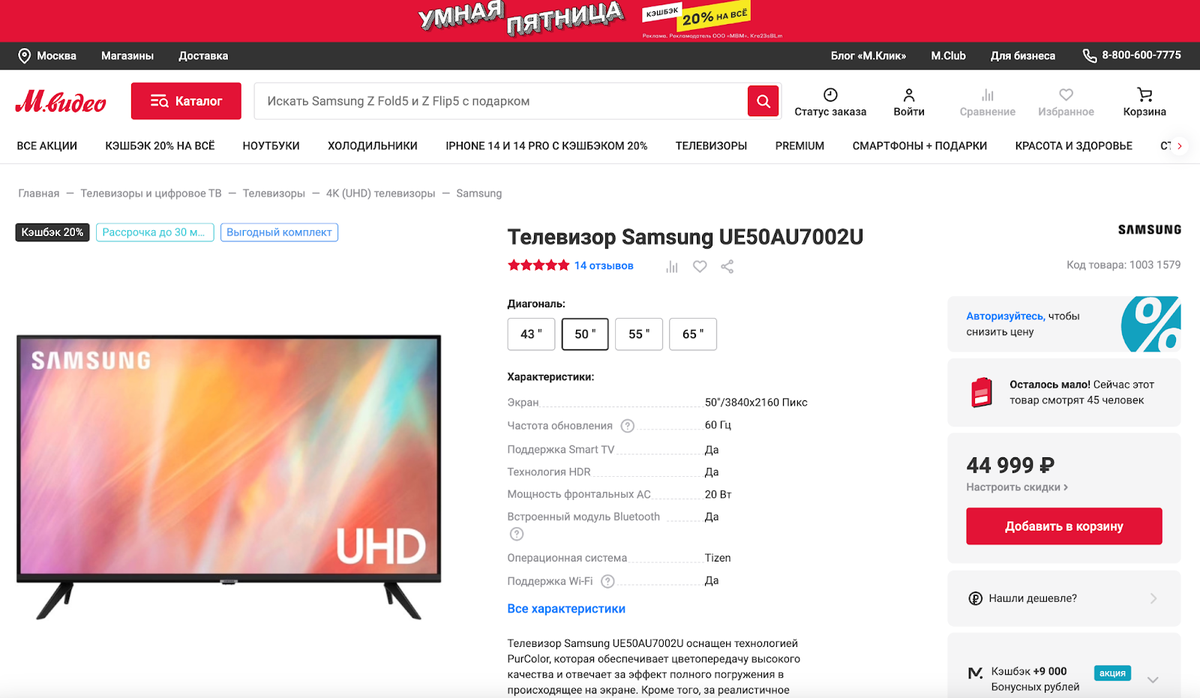Image resolution: width=1200 pixels, height=698 pixels.
Task: Click the search input field
Action: click(x=501, y=101)
